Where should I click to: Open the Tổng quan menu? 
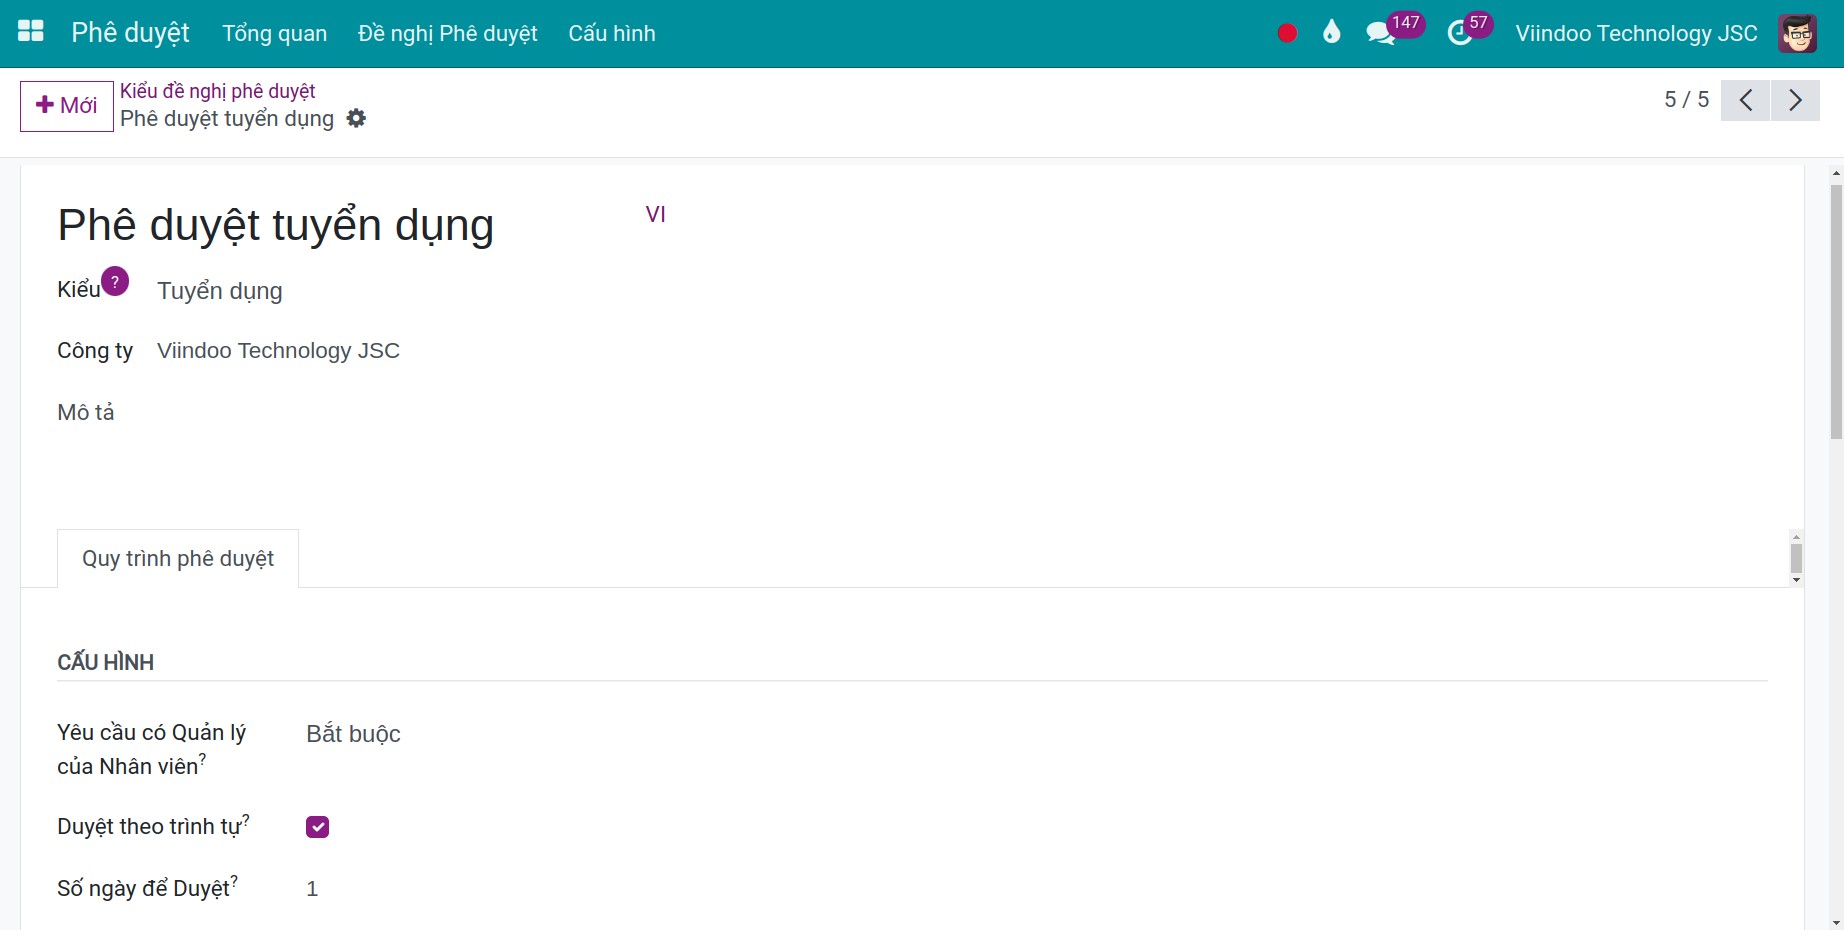pyautogui.click(x=274, y=33)
